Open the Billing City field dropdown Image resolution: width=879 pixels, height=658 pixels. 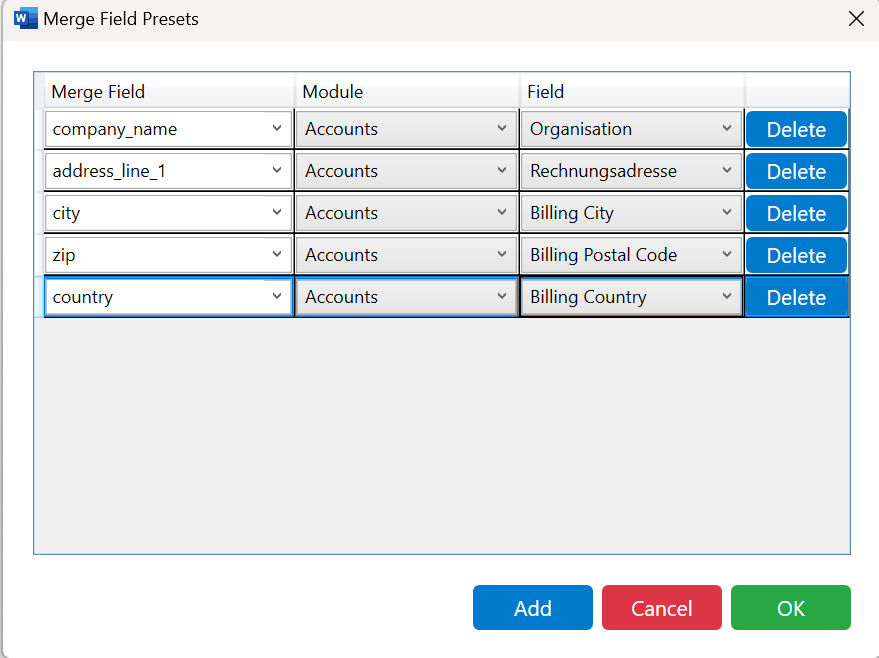pyautogui.click(x=632, y=213)
